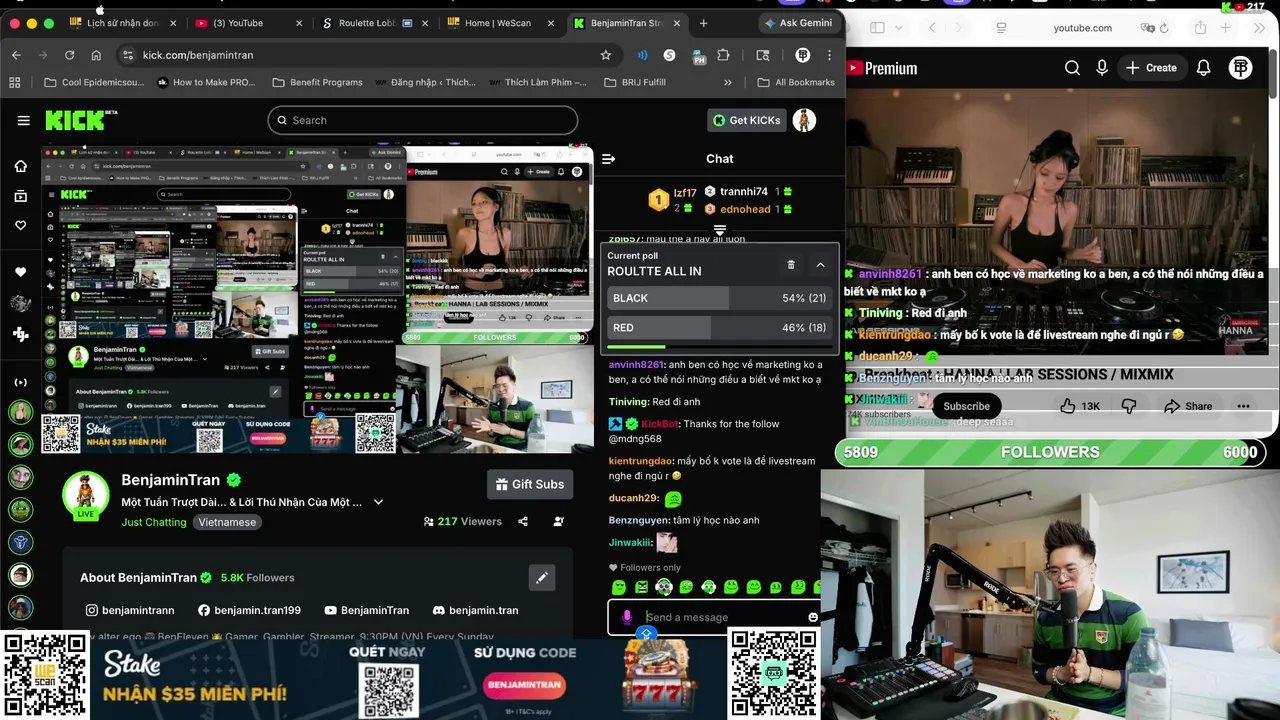1280x720 pixels.
Task: Go back in Chrome
Action: (x=16, y=55)
